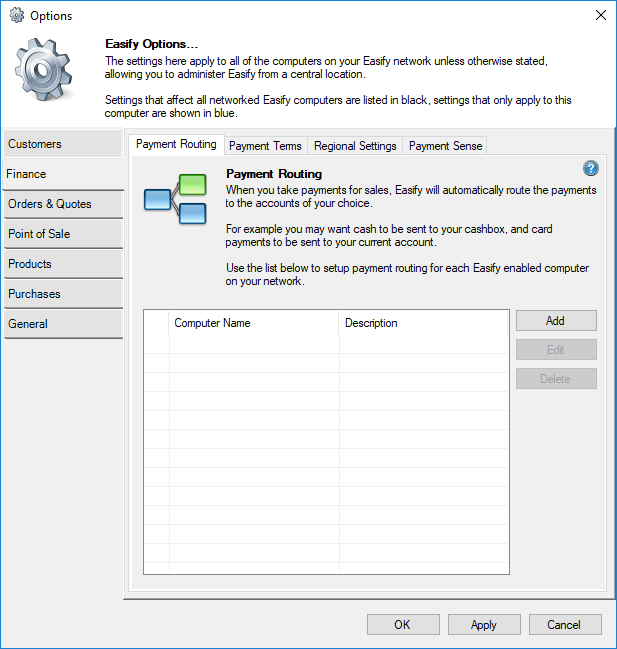The height and width of the screenshot is (649, 617).
Task: Click the Payment Routing diagram icon
Action: tap(174, 198)
